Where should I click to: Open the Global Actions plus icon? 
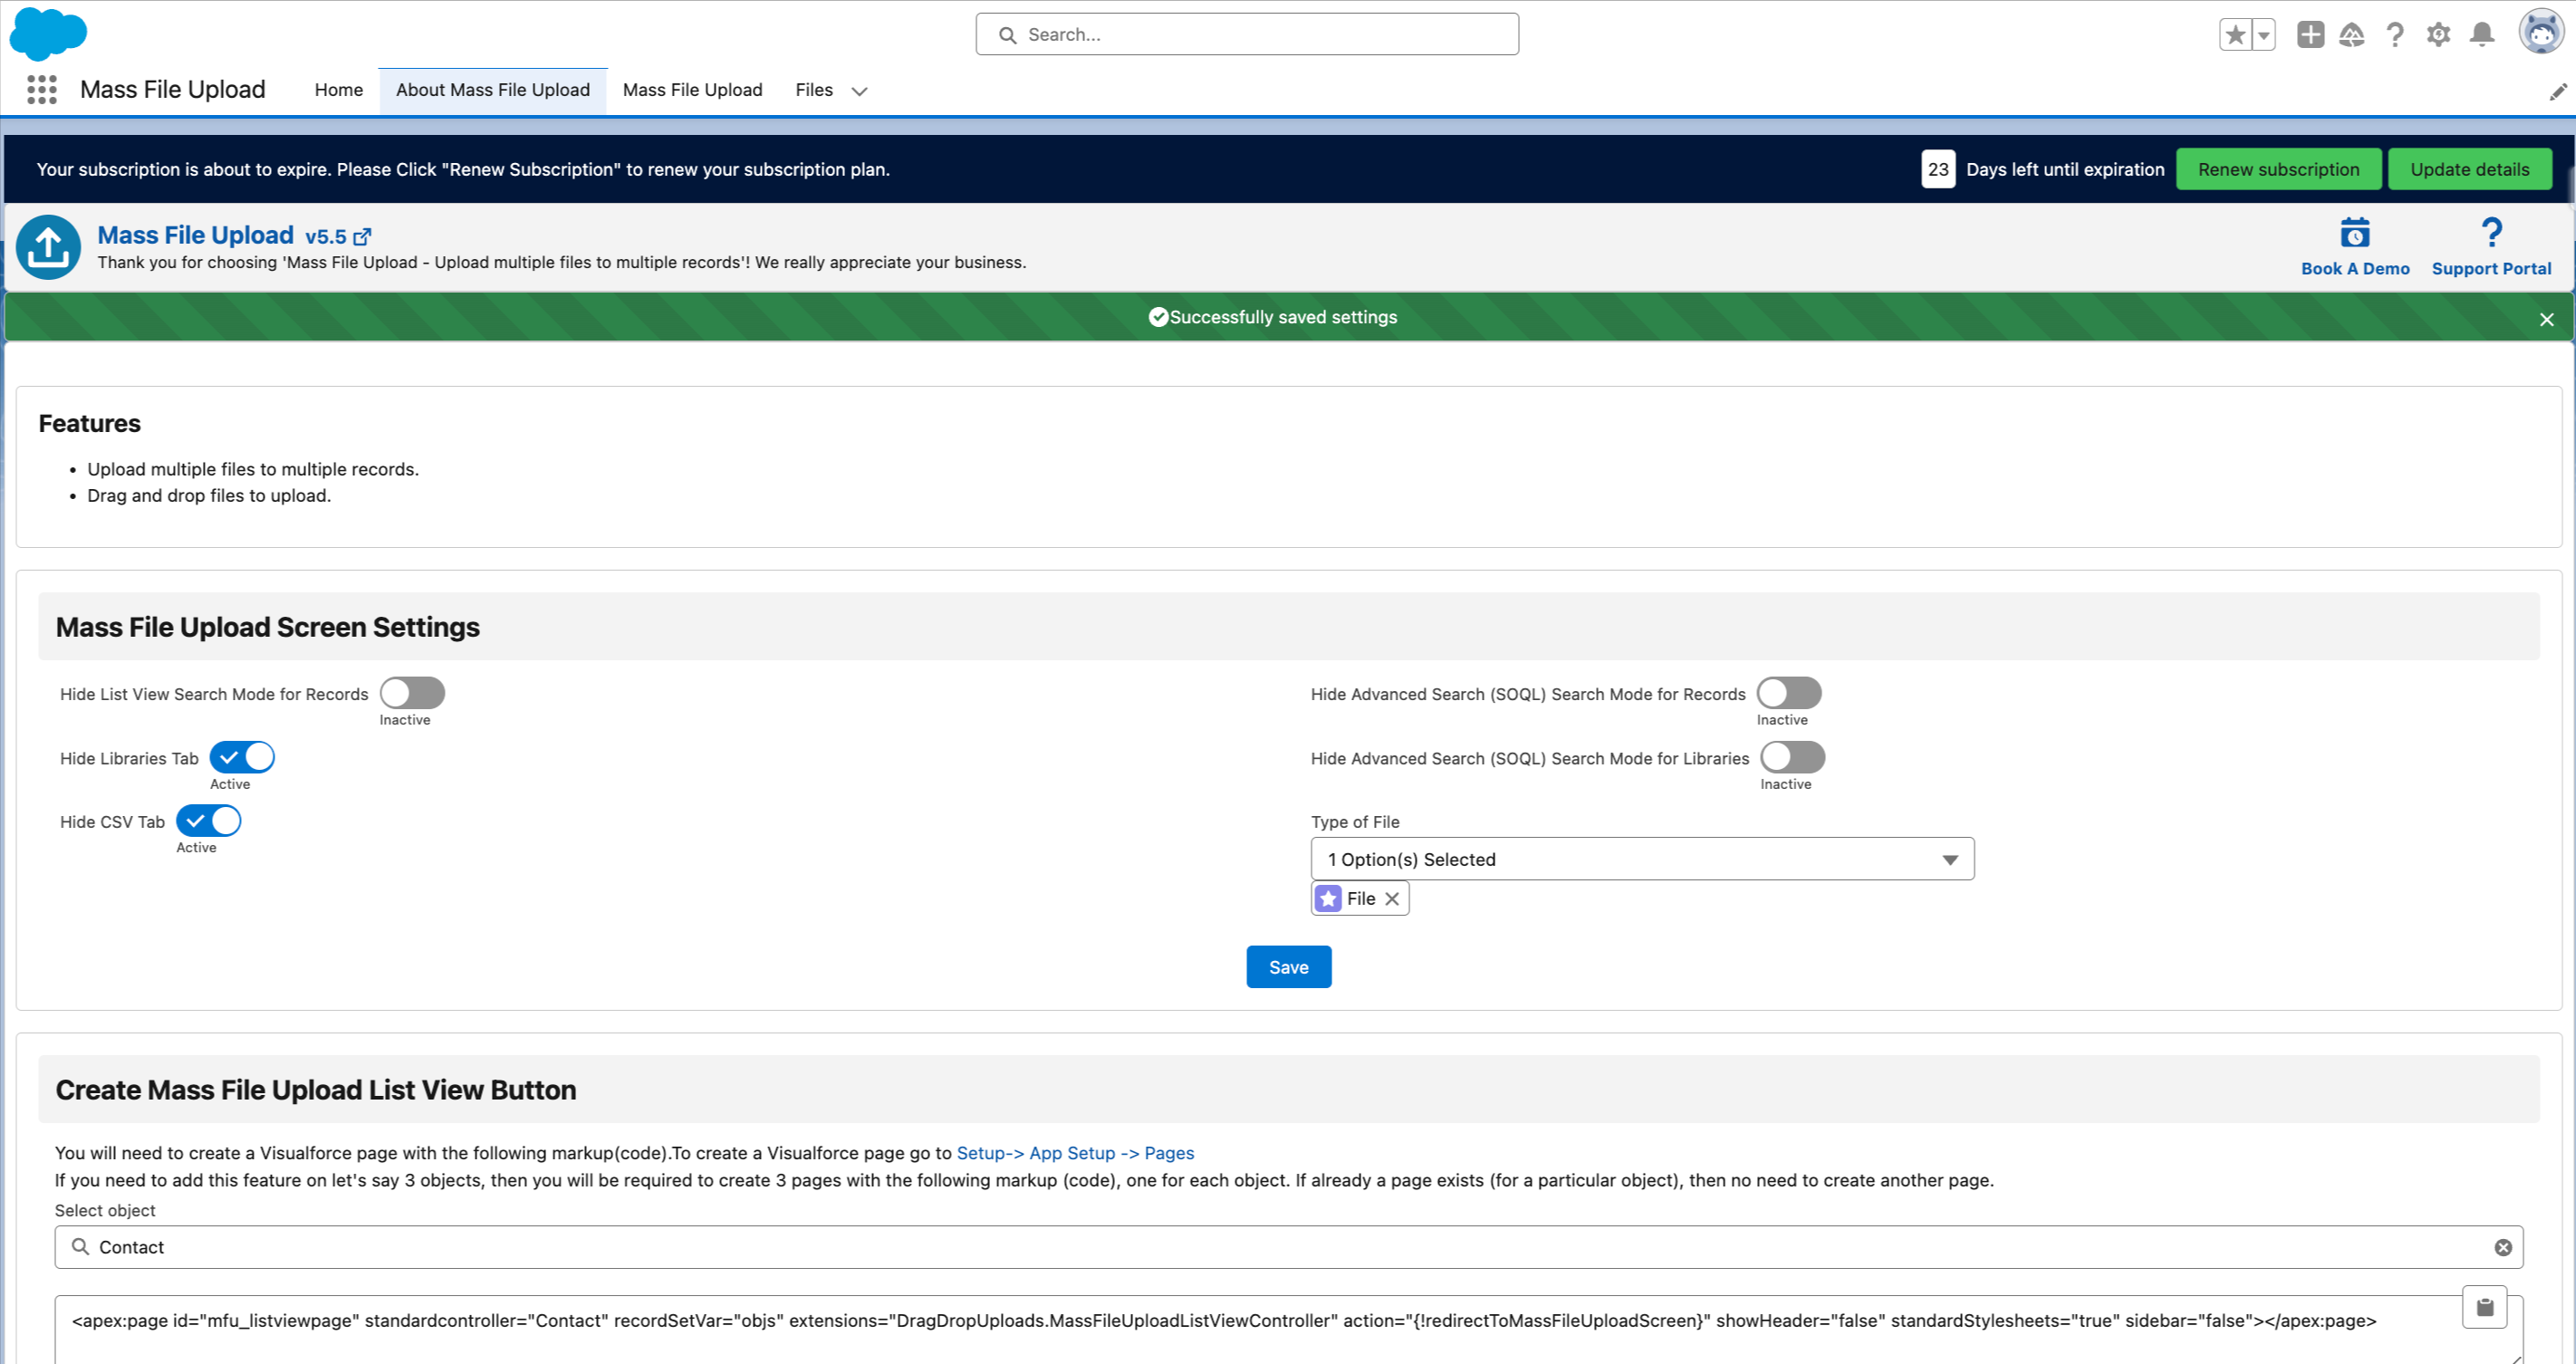pos(2310,35)
